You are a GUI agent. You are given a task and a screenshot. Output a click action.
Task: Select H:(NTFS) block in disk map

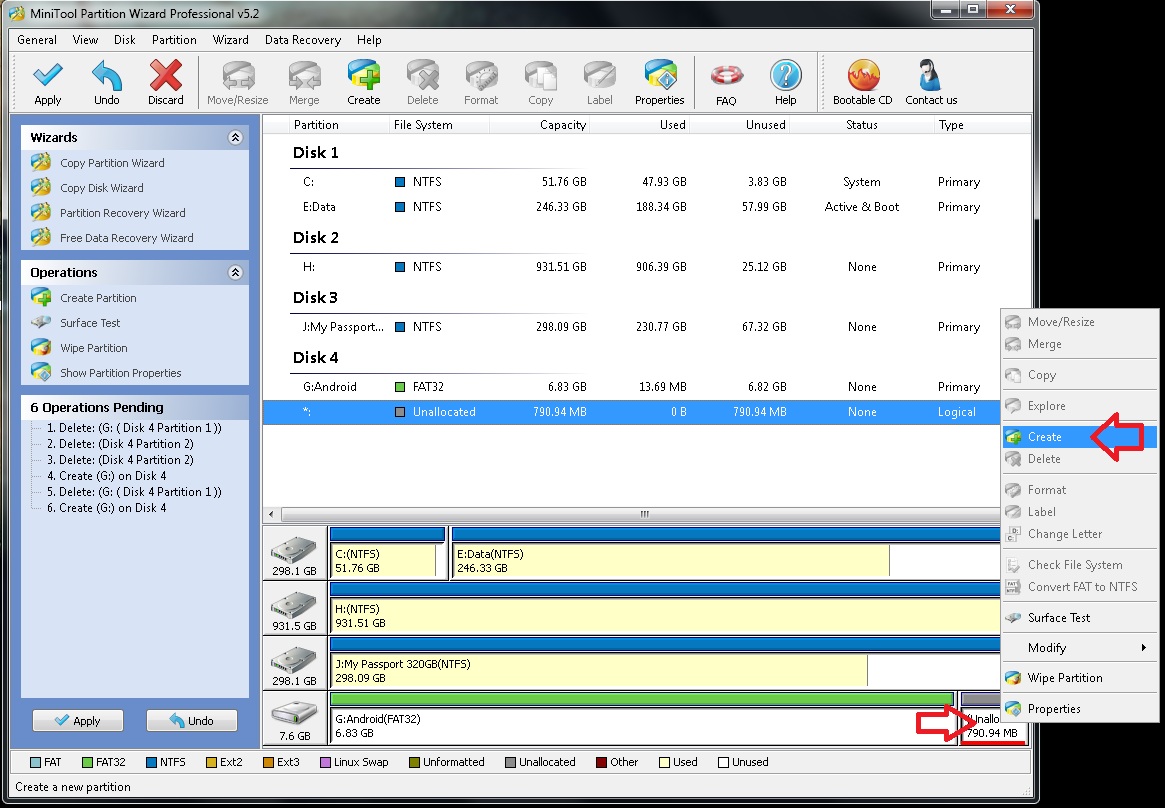click(665, 609)
